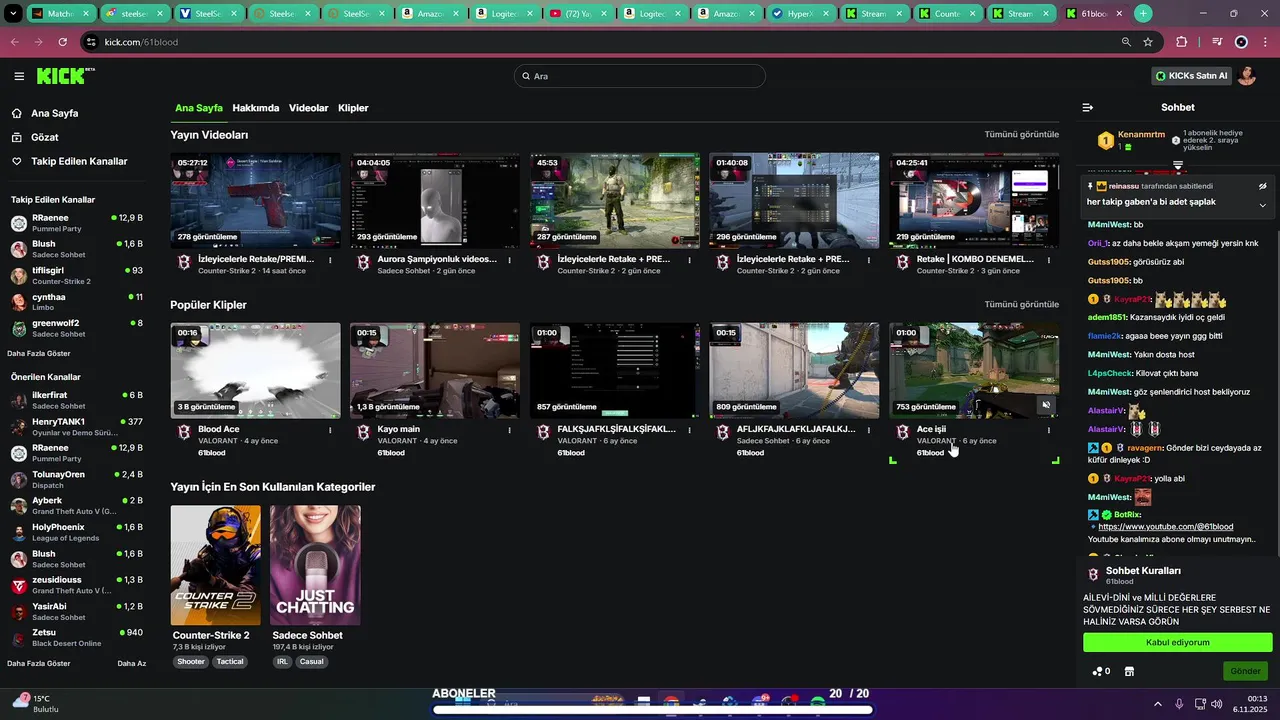Screen dimensions: 1280x720
Task: Switch to the Klipler tab
Action: pyautogui.click(x=353, y=108)
